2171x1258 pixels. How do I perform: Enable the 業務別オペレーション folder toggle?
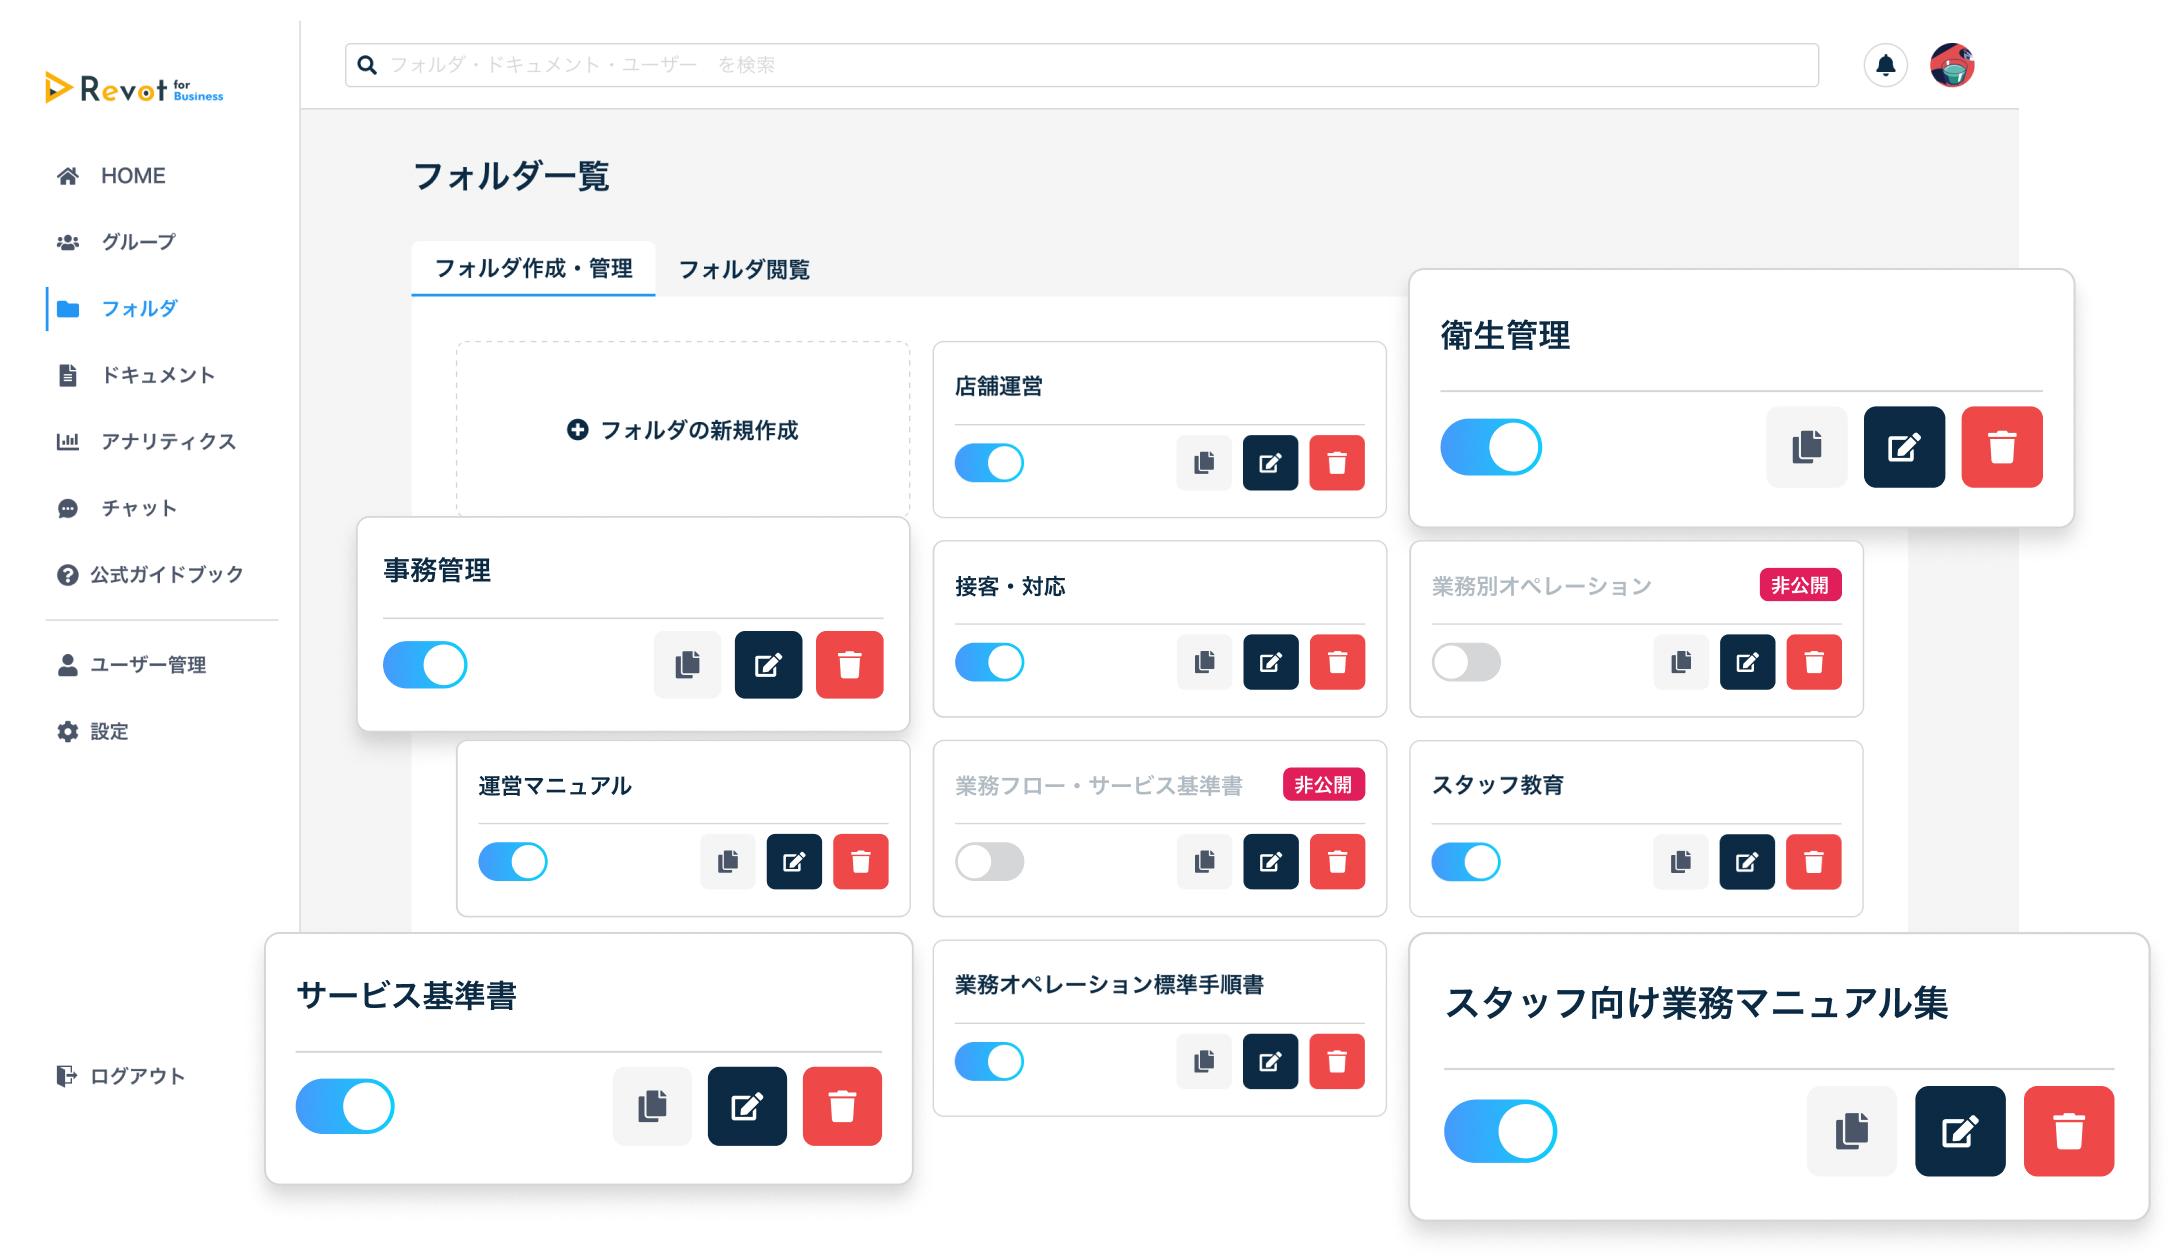pos(1466,662)
